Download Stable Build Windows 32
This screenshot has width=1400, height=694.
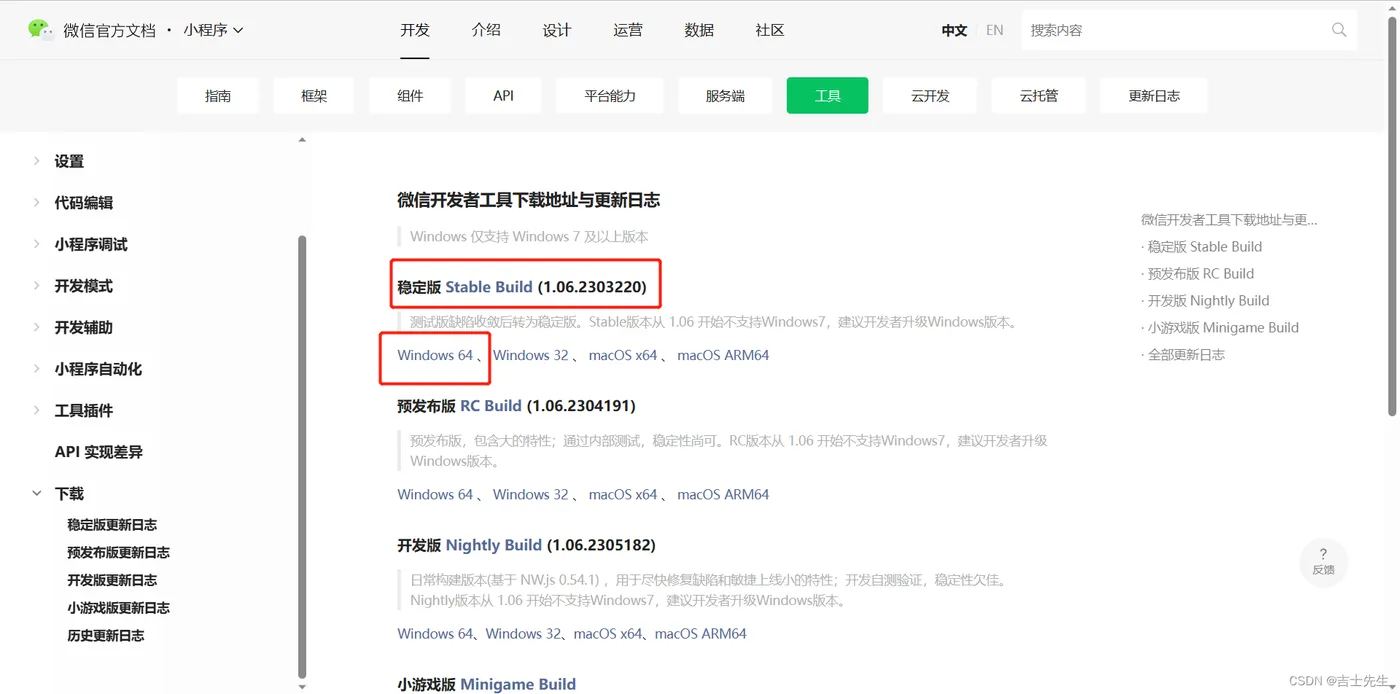530,355
